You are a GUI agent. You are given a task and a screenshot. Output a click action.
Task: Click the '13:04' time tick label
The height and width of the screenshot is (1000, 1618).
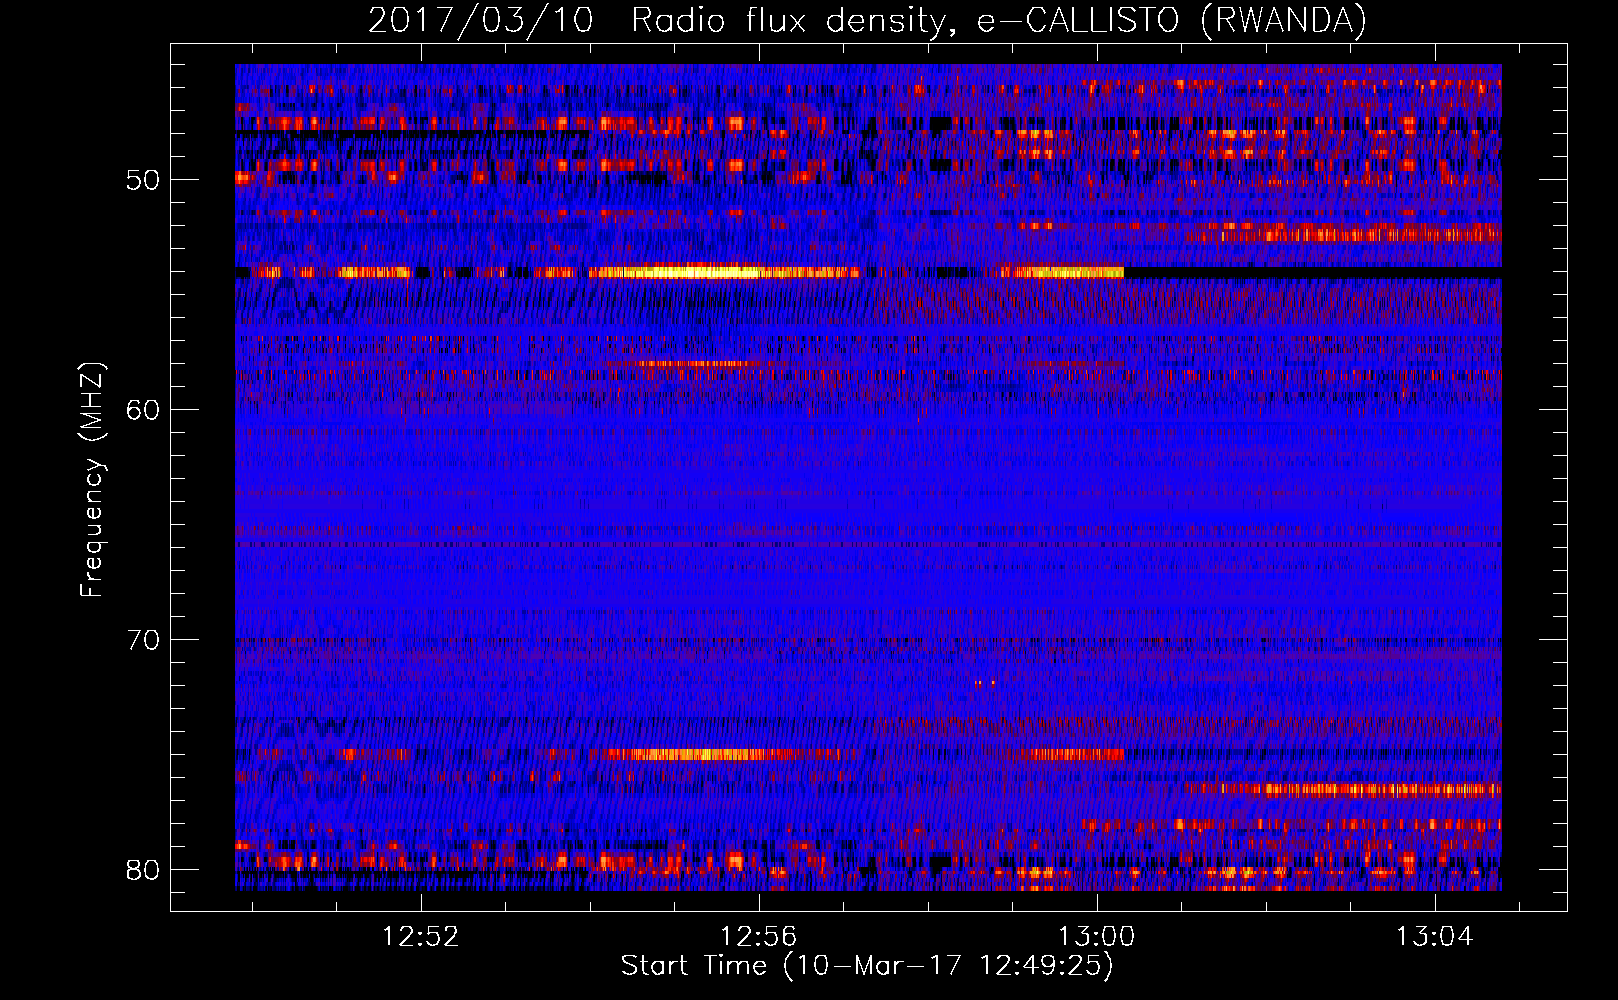[1435, 936]
